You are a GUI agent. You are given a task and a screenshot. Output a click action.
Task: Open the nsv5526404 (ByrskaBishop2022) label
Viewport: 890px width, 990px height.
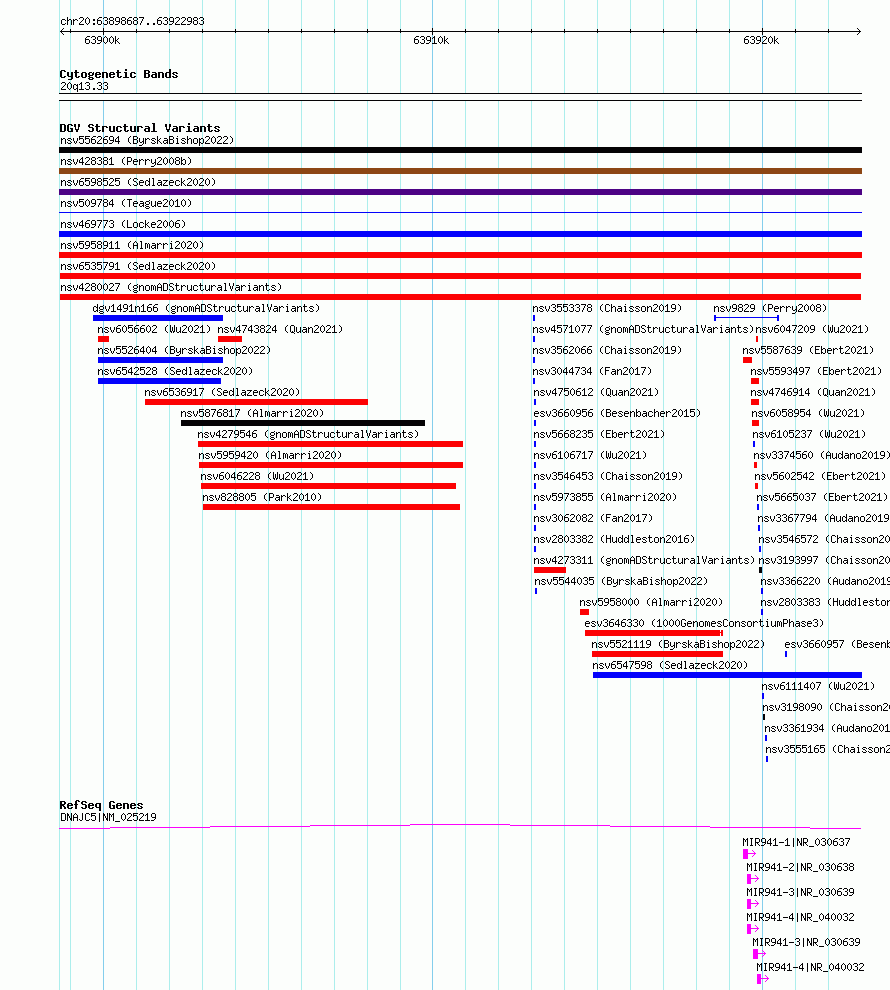tap(184, 350)
